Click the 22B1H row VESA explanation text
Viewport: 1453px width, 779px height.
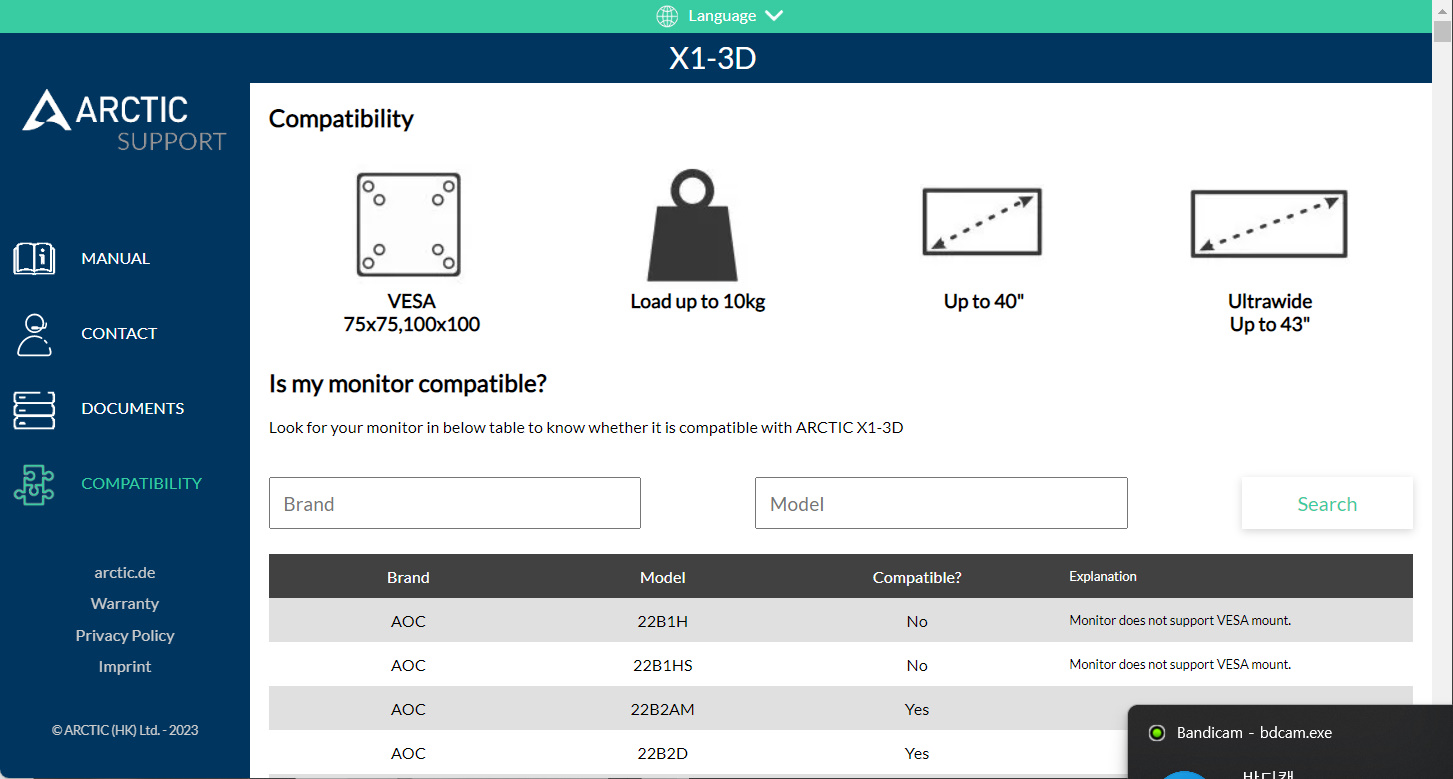point(1180,620)
